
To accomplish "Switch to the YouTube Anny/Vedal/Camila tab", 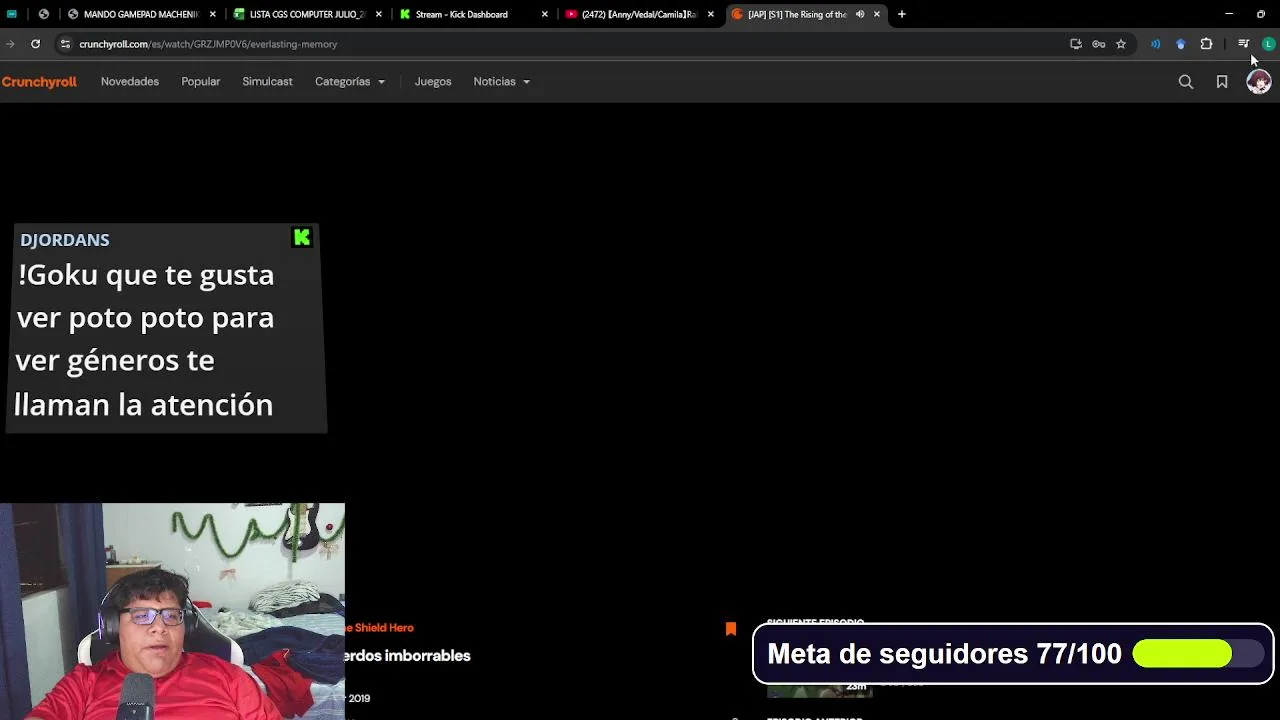I will click(x=638, y=14).
